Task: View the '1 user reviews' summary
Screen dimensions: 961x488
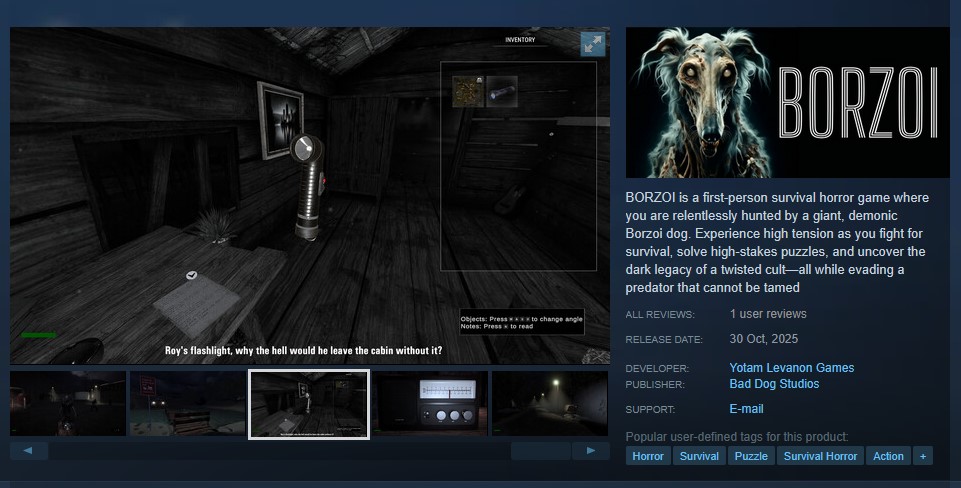Action: 768,314
